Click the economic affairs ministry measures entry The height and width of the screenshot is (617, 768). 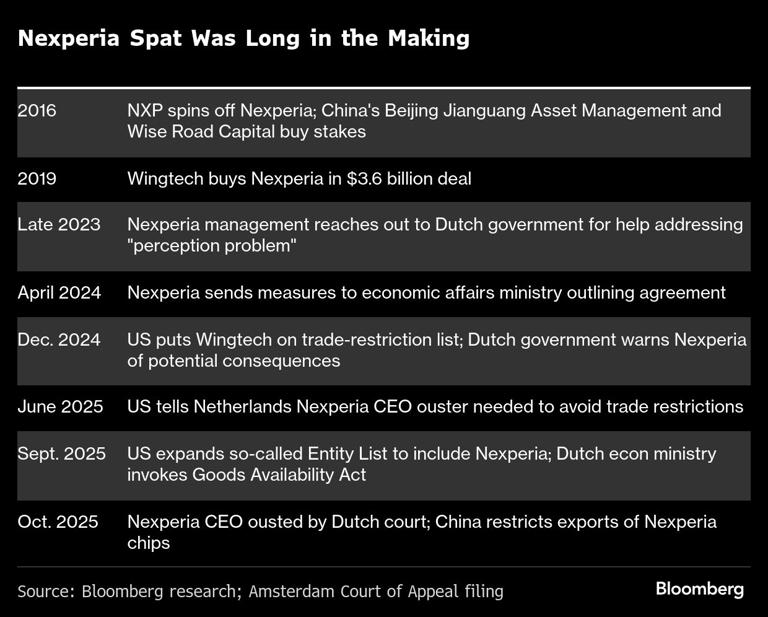click(426, 293)
